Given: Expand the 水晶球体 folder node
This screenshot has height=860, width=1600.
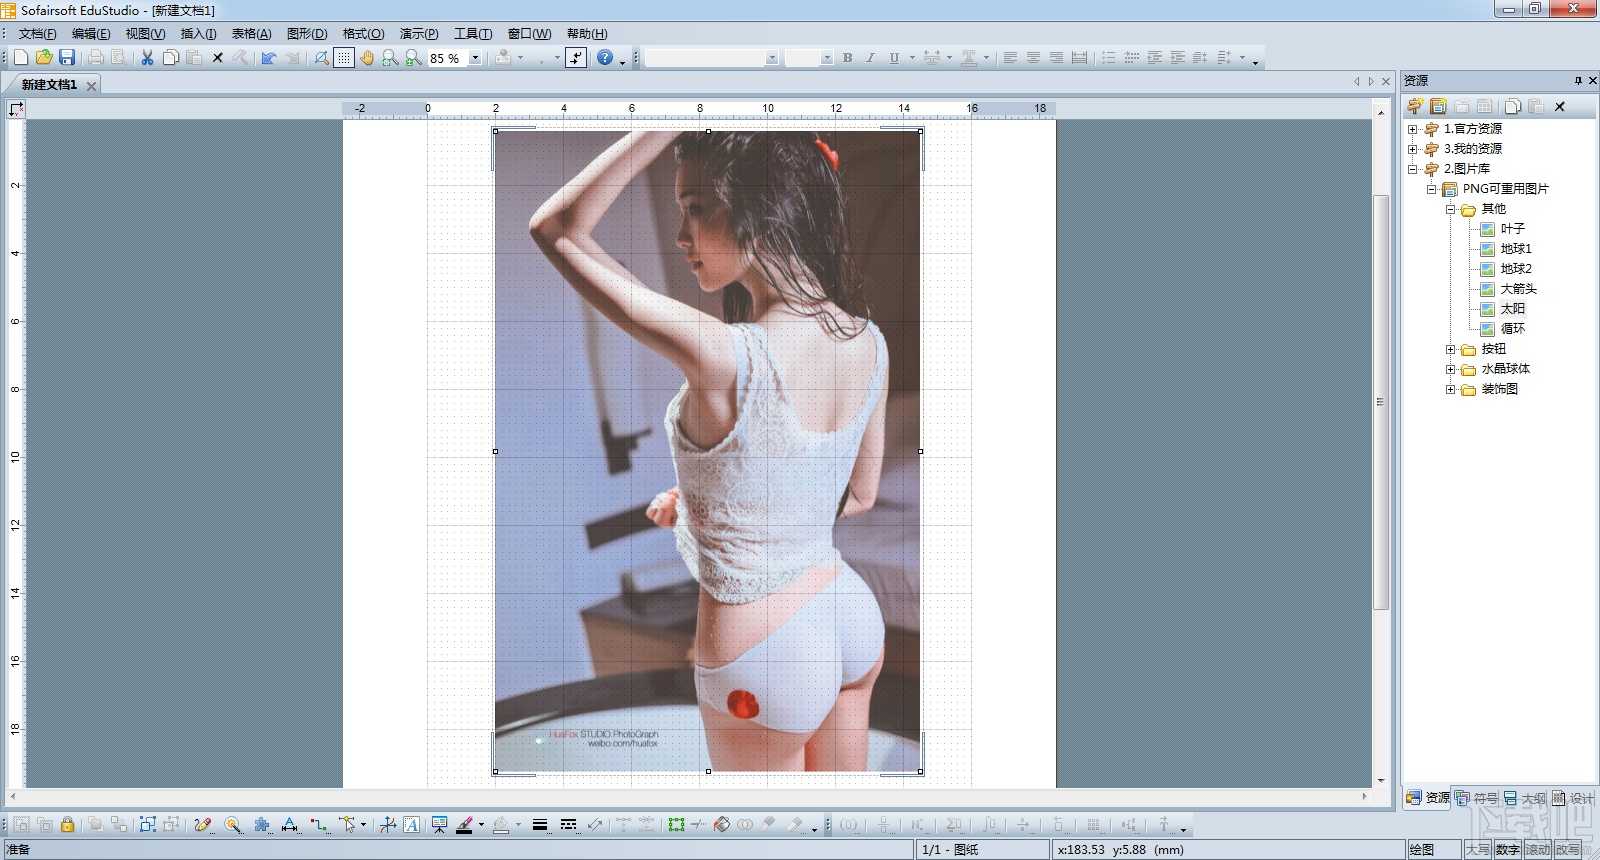Looking at the screenshot, I should pos(1450,369).
